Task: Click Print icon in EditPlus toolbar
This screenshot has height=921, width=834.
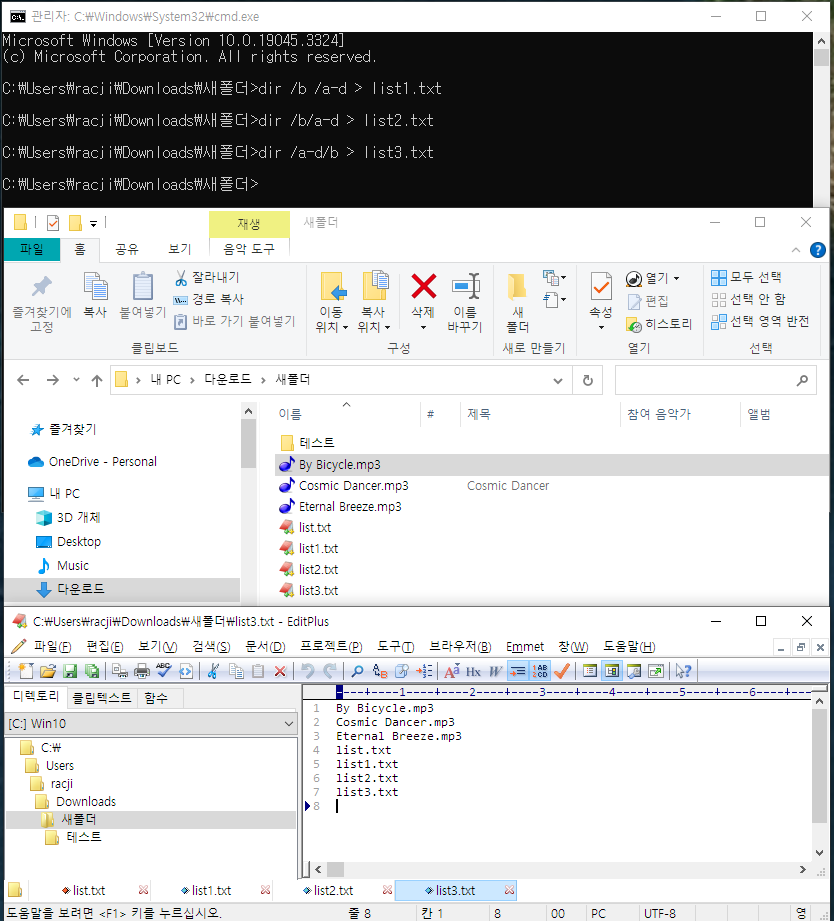Action: pos(142,671)
